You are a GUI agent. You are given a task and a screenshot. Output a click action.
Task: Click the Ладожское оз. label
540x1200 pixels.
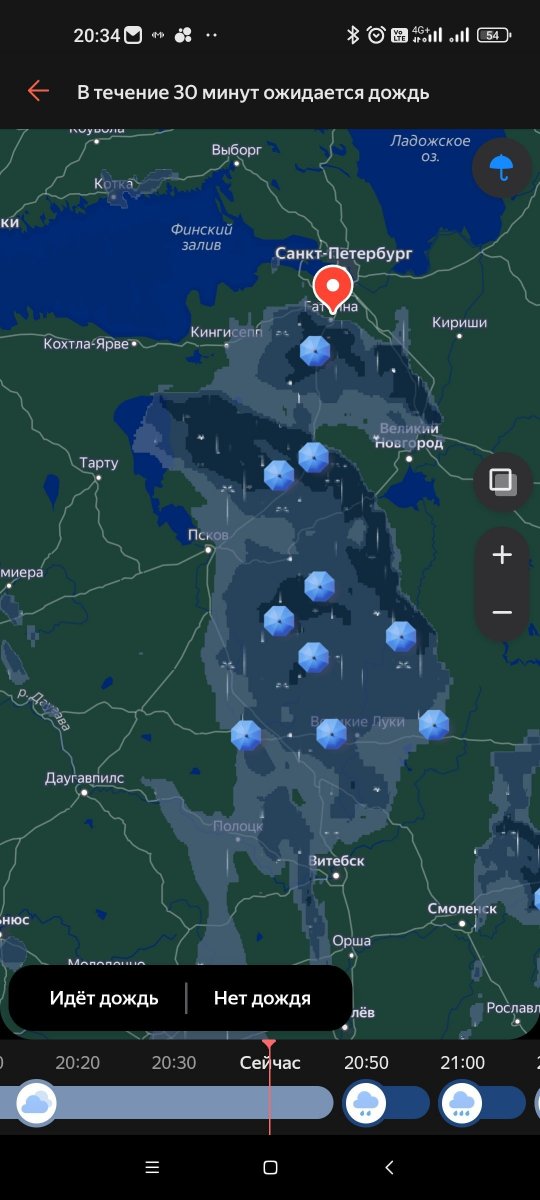430,149
